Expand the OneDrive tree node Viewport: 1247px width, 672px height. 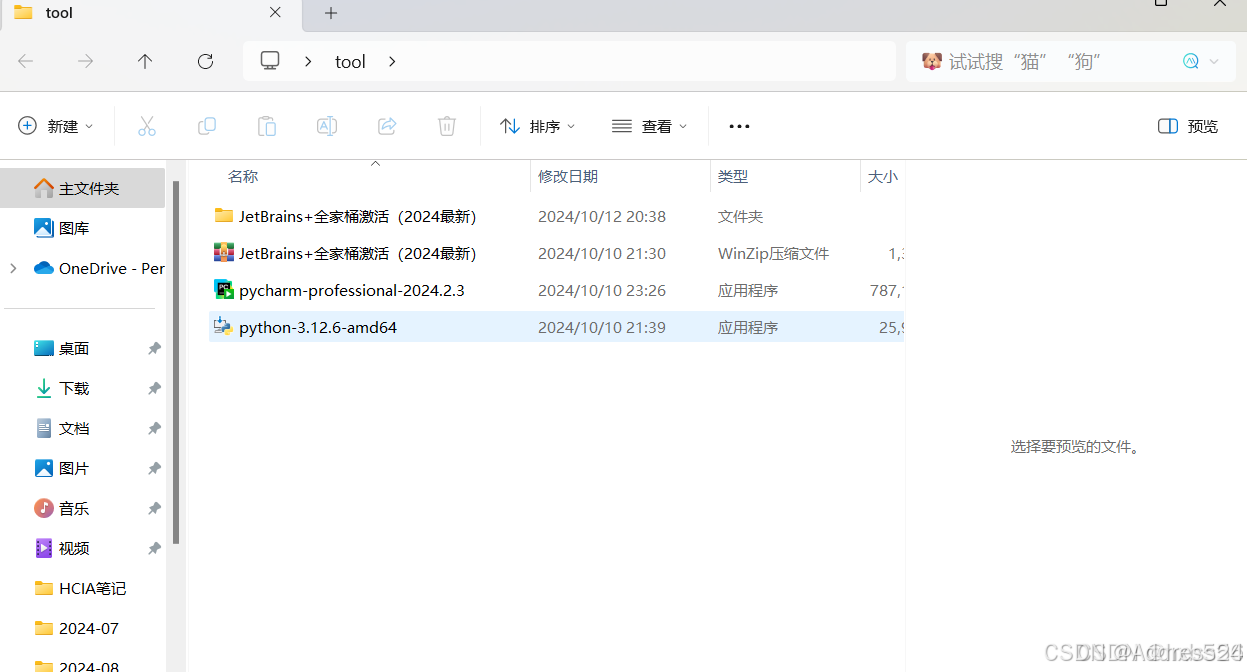pyautogui.click(x=13, y=268)
